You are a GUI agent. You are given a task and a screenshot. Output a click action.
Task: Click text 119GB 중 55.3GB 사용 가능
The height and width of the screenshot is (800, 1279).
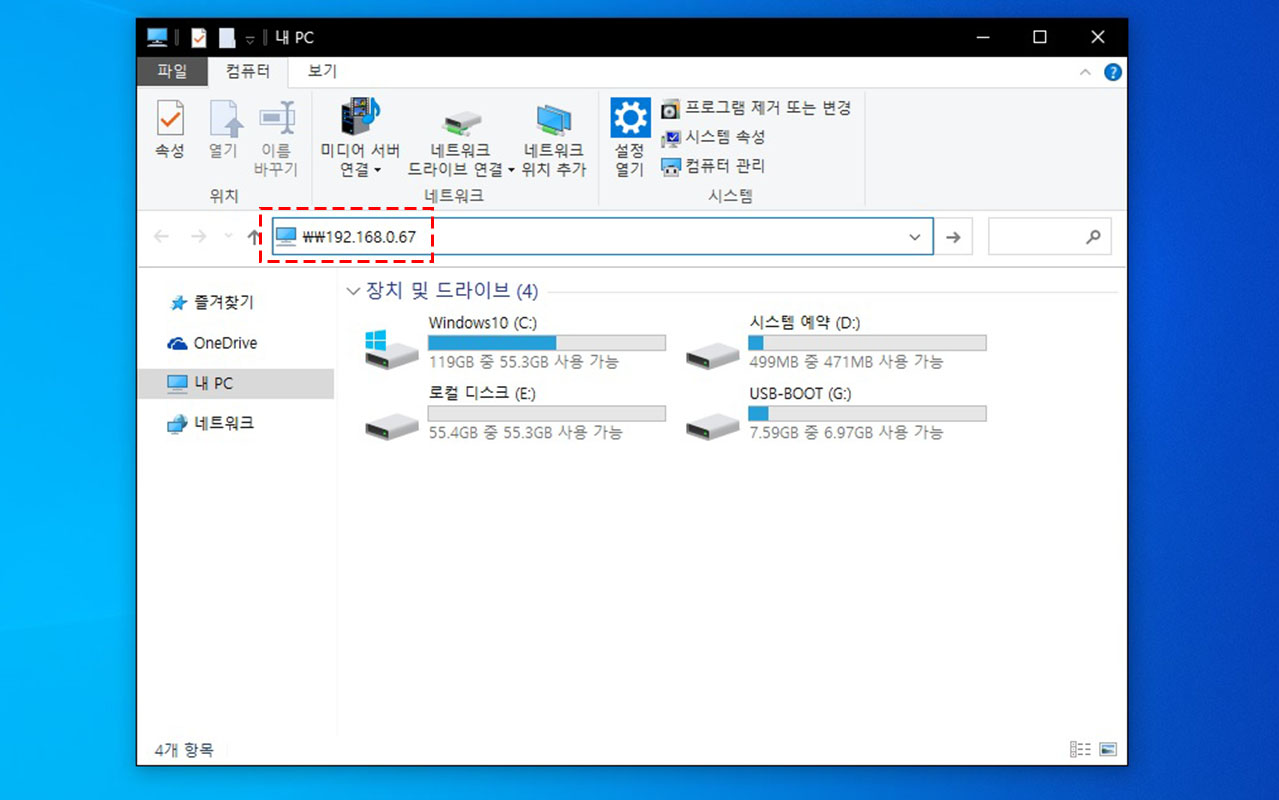click(x=524, y=362)
